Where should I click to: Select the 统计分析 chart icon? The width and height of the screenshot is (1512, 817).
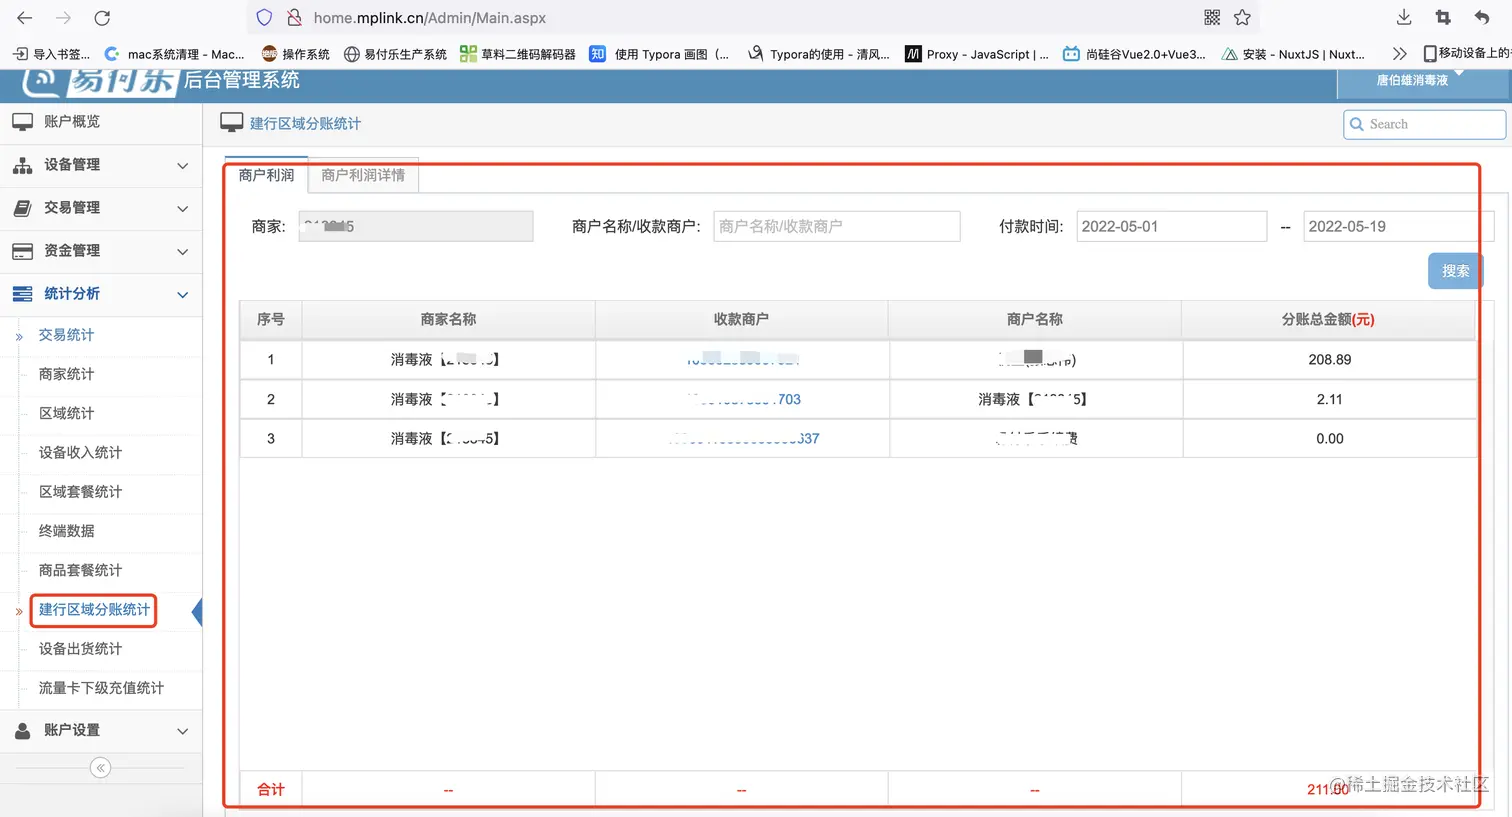pyautogui.click(x=22, y=294)
